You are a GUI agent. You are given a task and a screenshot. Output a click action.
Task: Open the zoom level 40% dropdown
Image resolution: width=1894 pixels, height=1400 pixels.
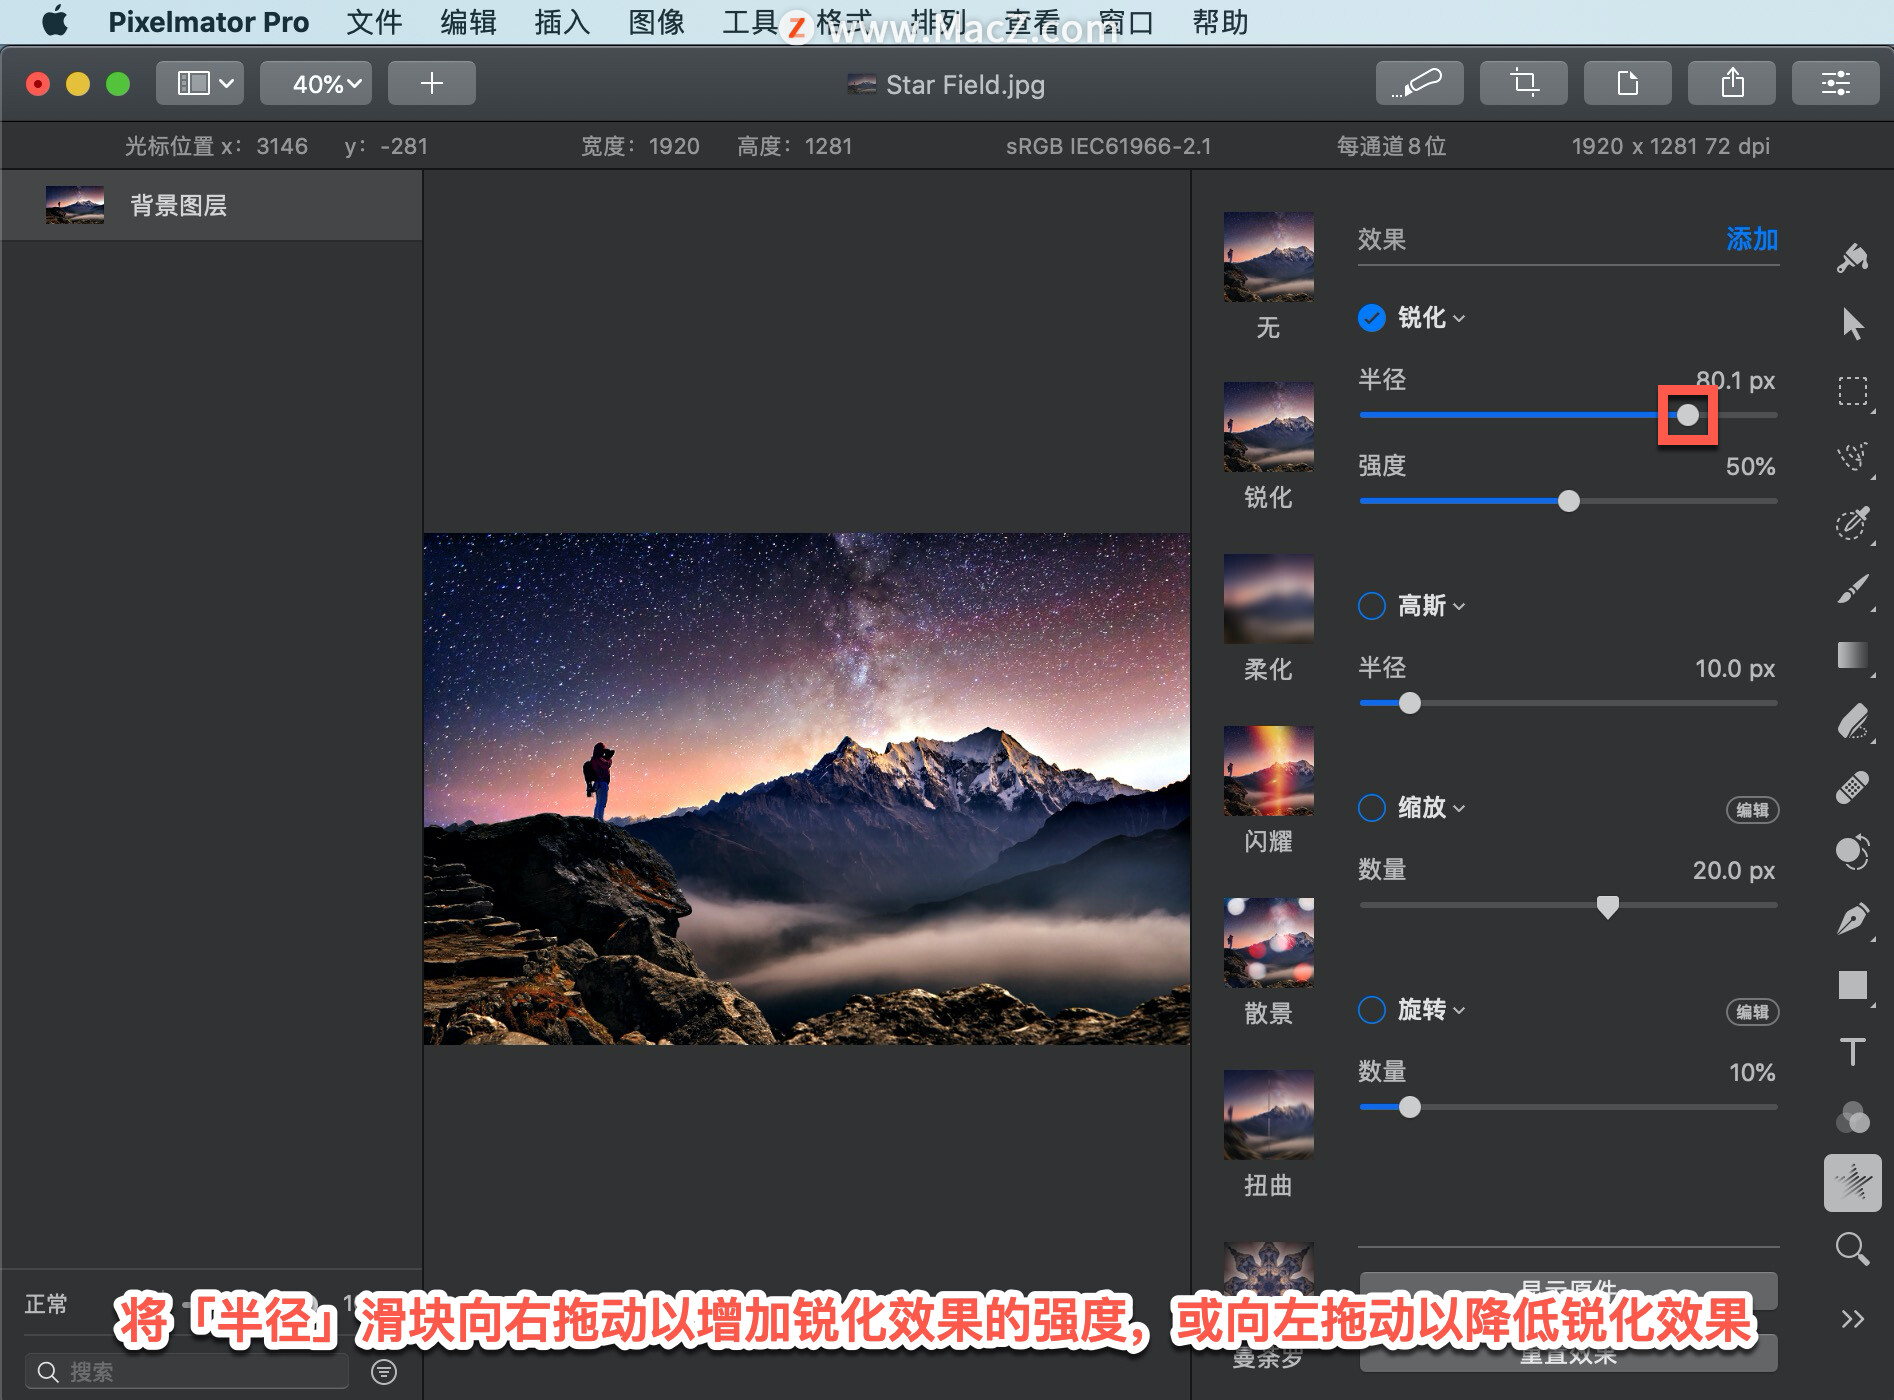pyautogui.click(x=316, y=83)
